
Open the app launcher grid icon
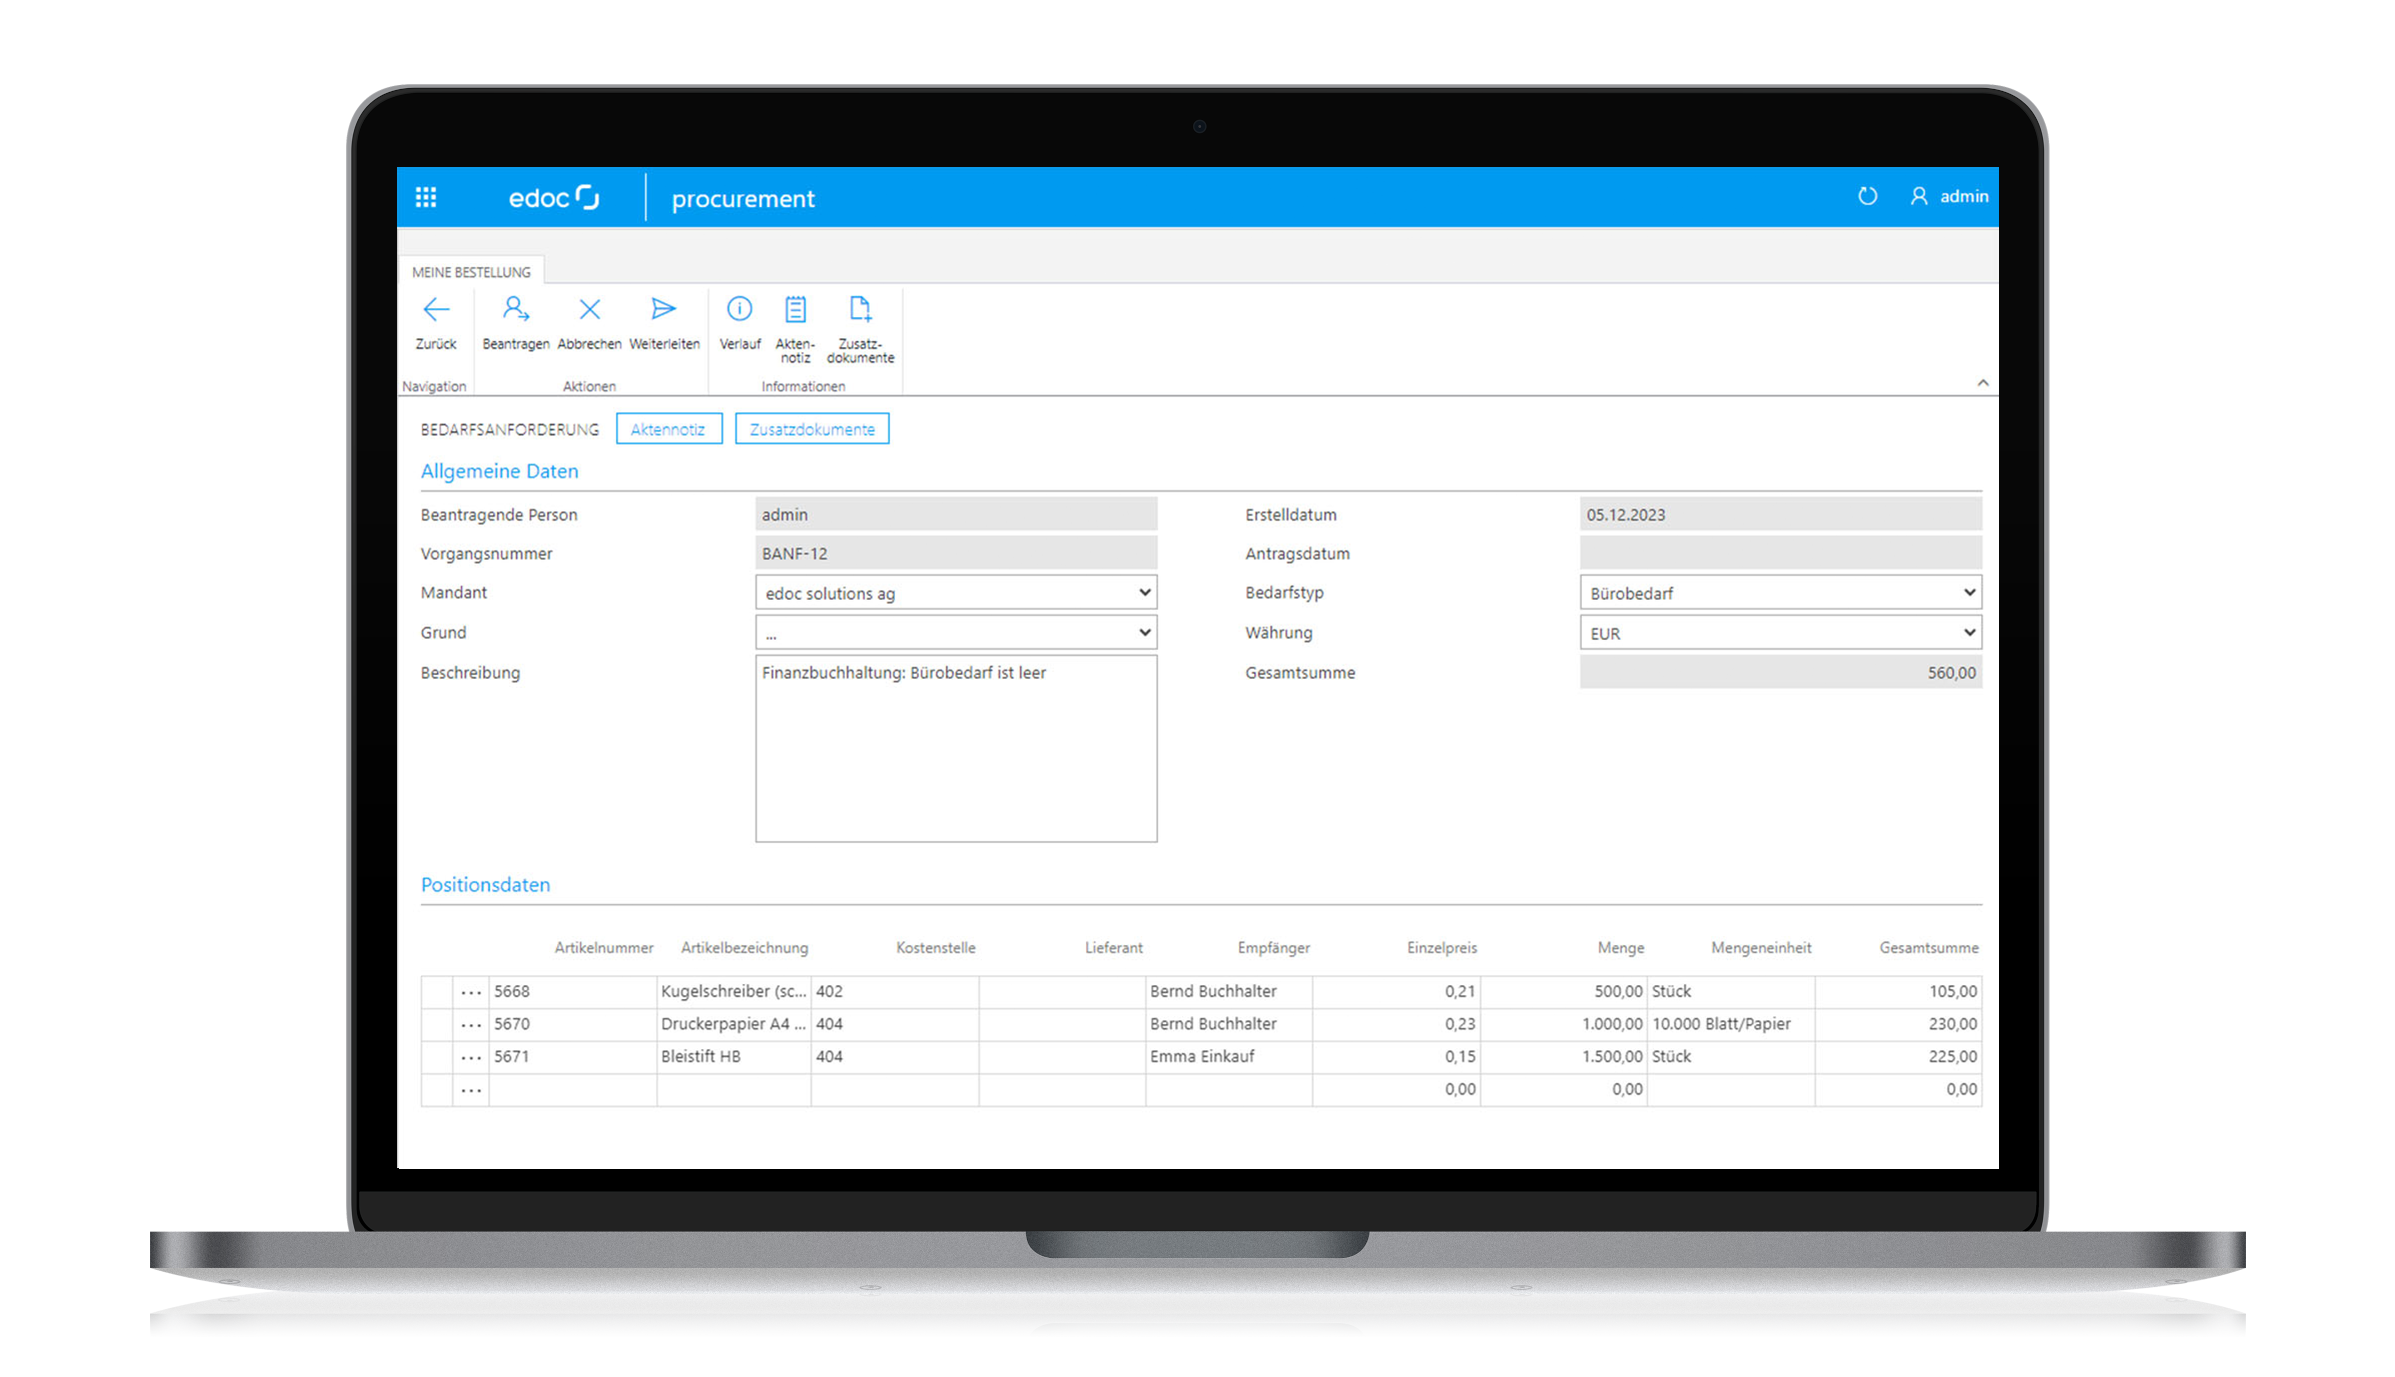coord(426,197)
